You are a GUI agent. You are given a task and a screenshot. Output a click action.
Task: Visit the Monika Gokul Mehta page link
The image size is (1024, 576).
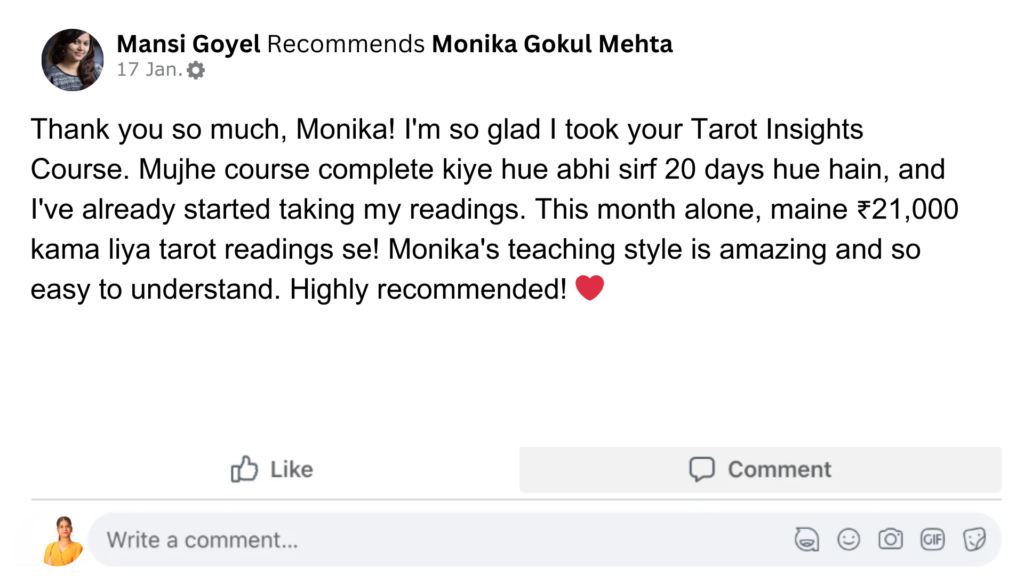(552, 44)
